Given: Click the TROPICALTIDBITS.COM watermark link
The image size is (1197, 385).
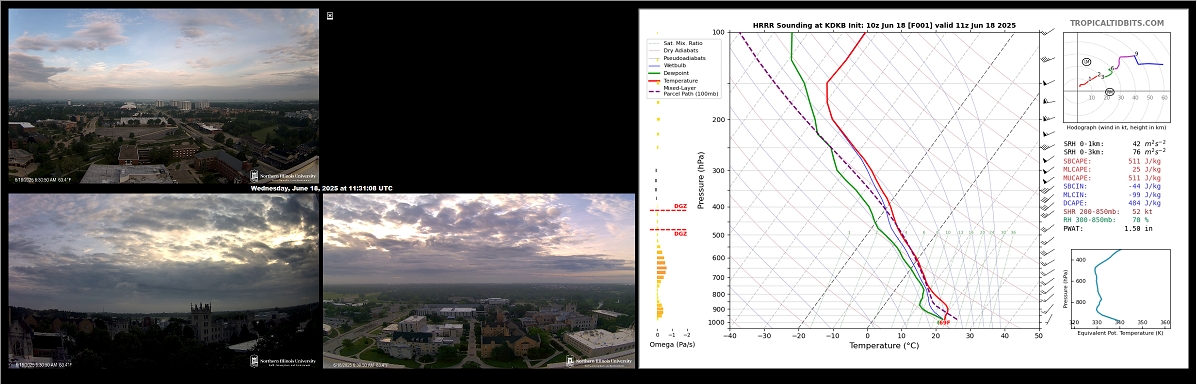Looking at the screenshot, I should 1117,24.
